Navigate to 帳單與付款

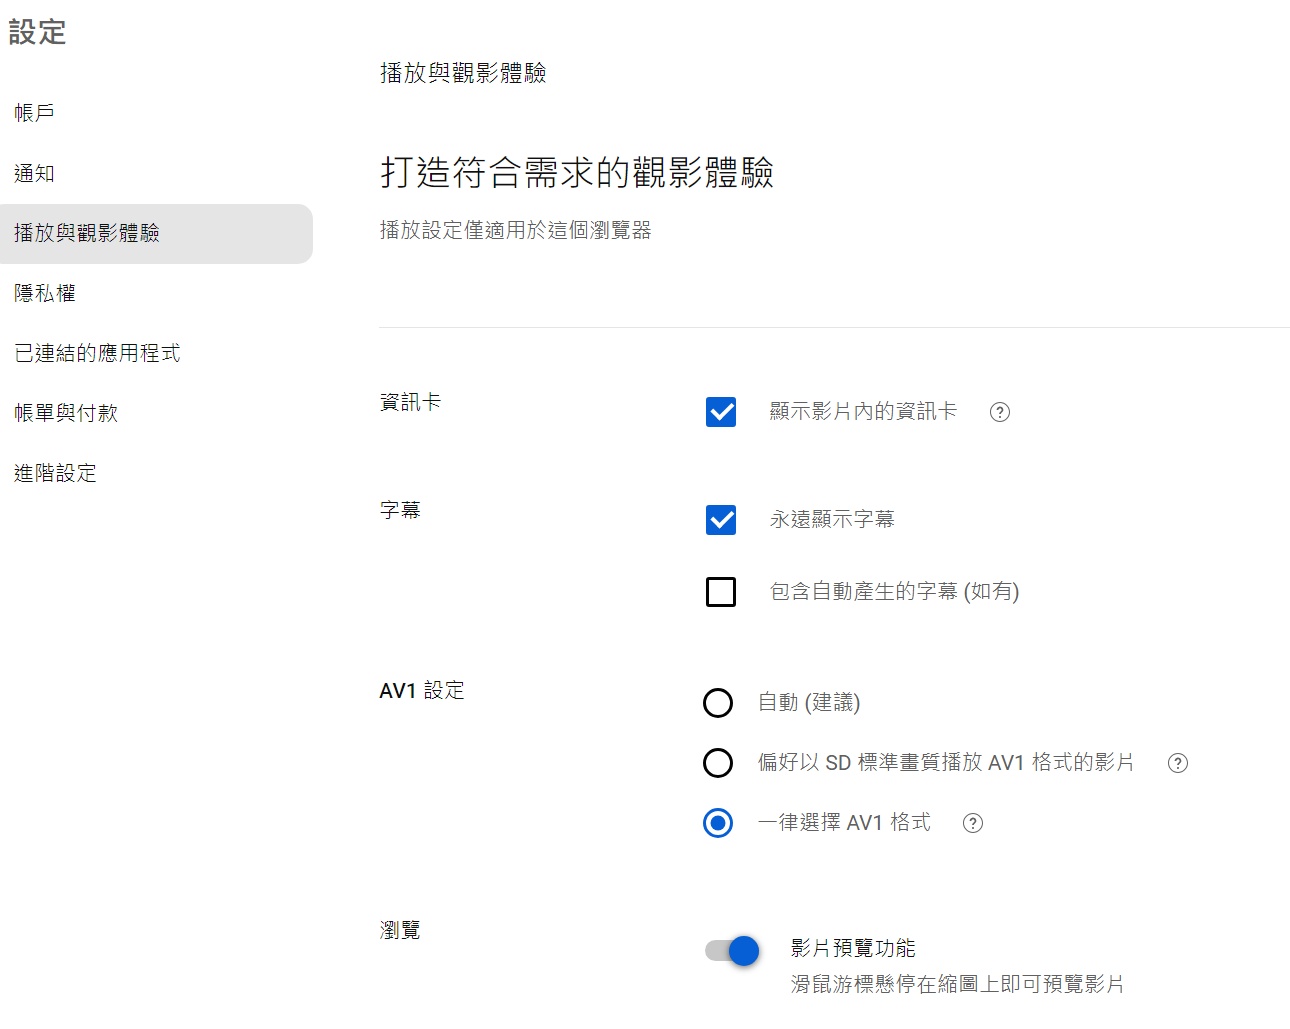tap(66, 413)
